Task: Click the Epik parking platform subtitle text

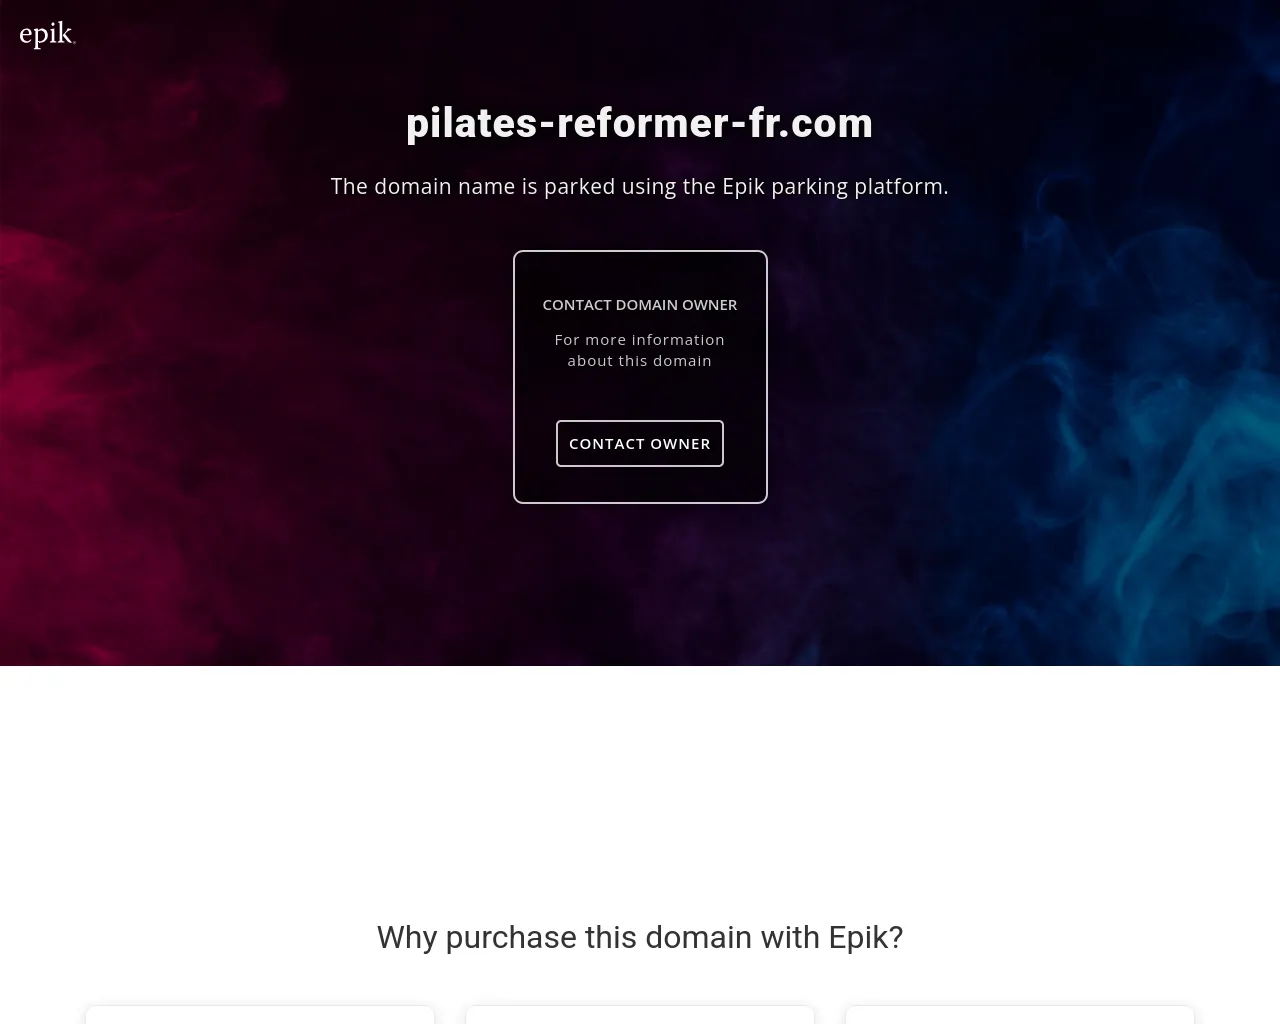Action: (x=640, y=186)
